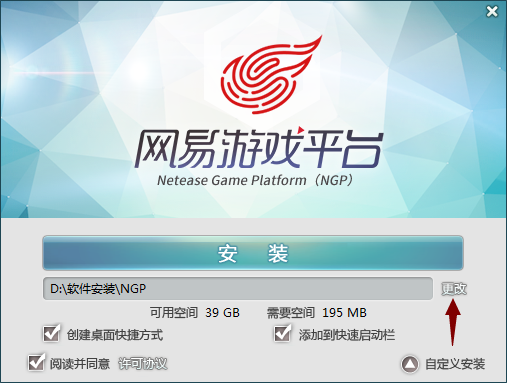Screen dimensions: 507x383
Task: Toggle the 阅读并同意 agreement checkbox
Action: (36, 362)
